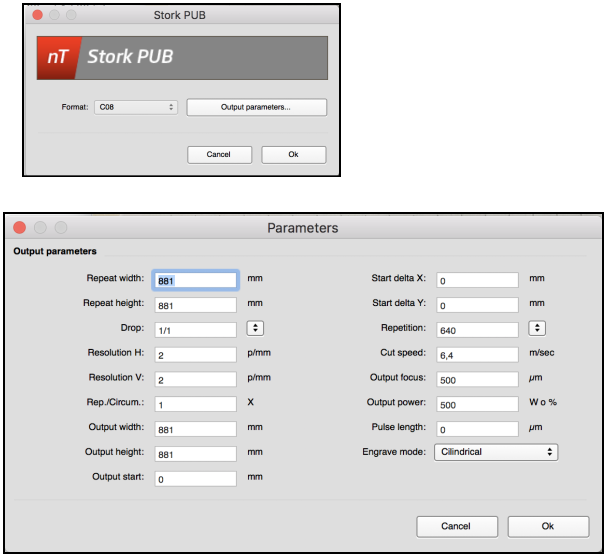Click the nT Stork PUB logo banner
Viewport: 604px width, 557px height.
coord(182,58)
